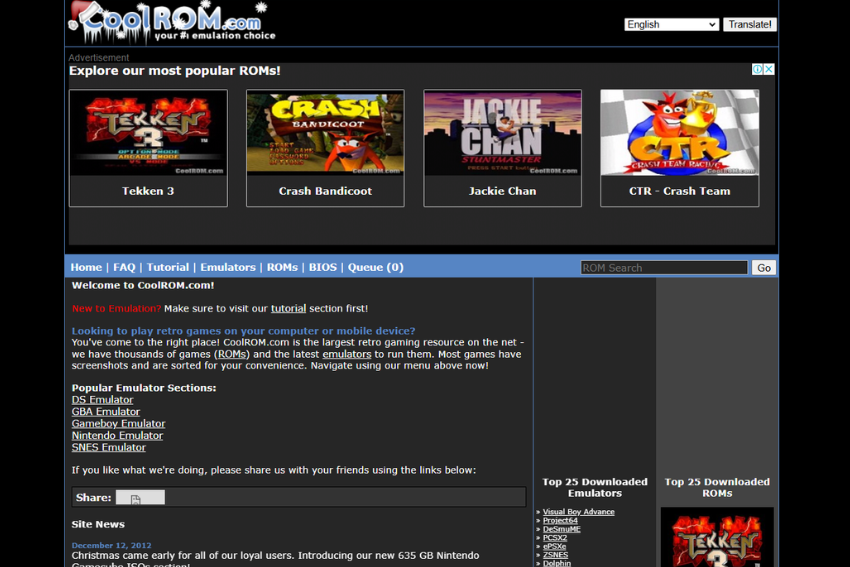This screenshot has height=567, width=850.
Task: Close the advertisement with X icon
Action: pyautogui.click(x=769, y=69)
